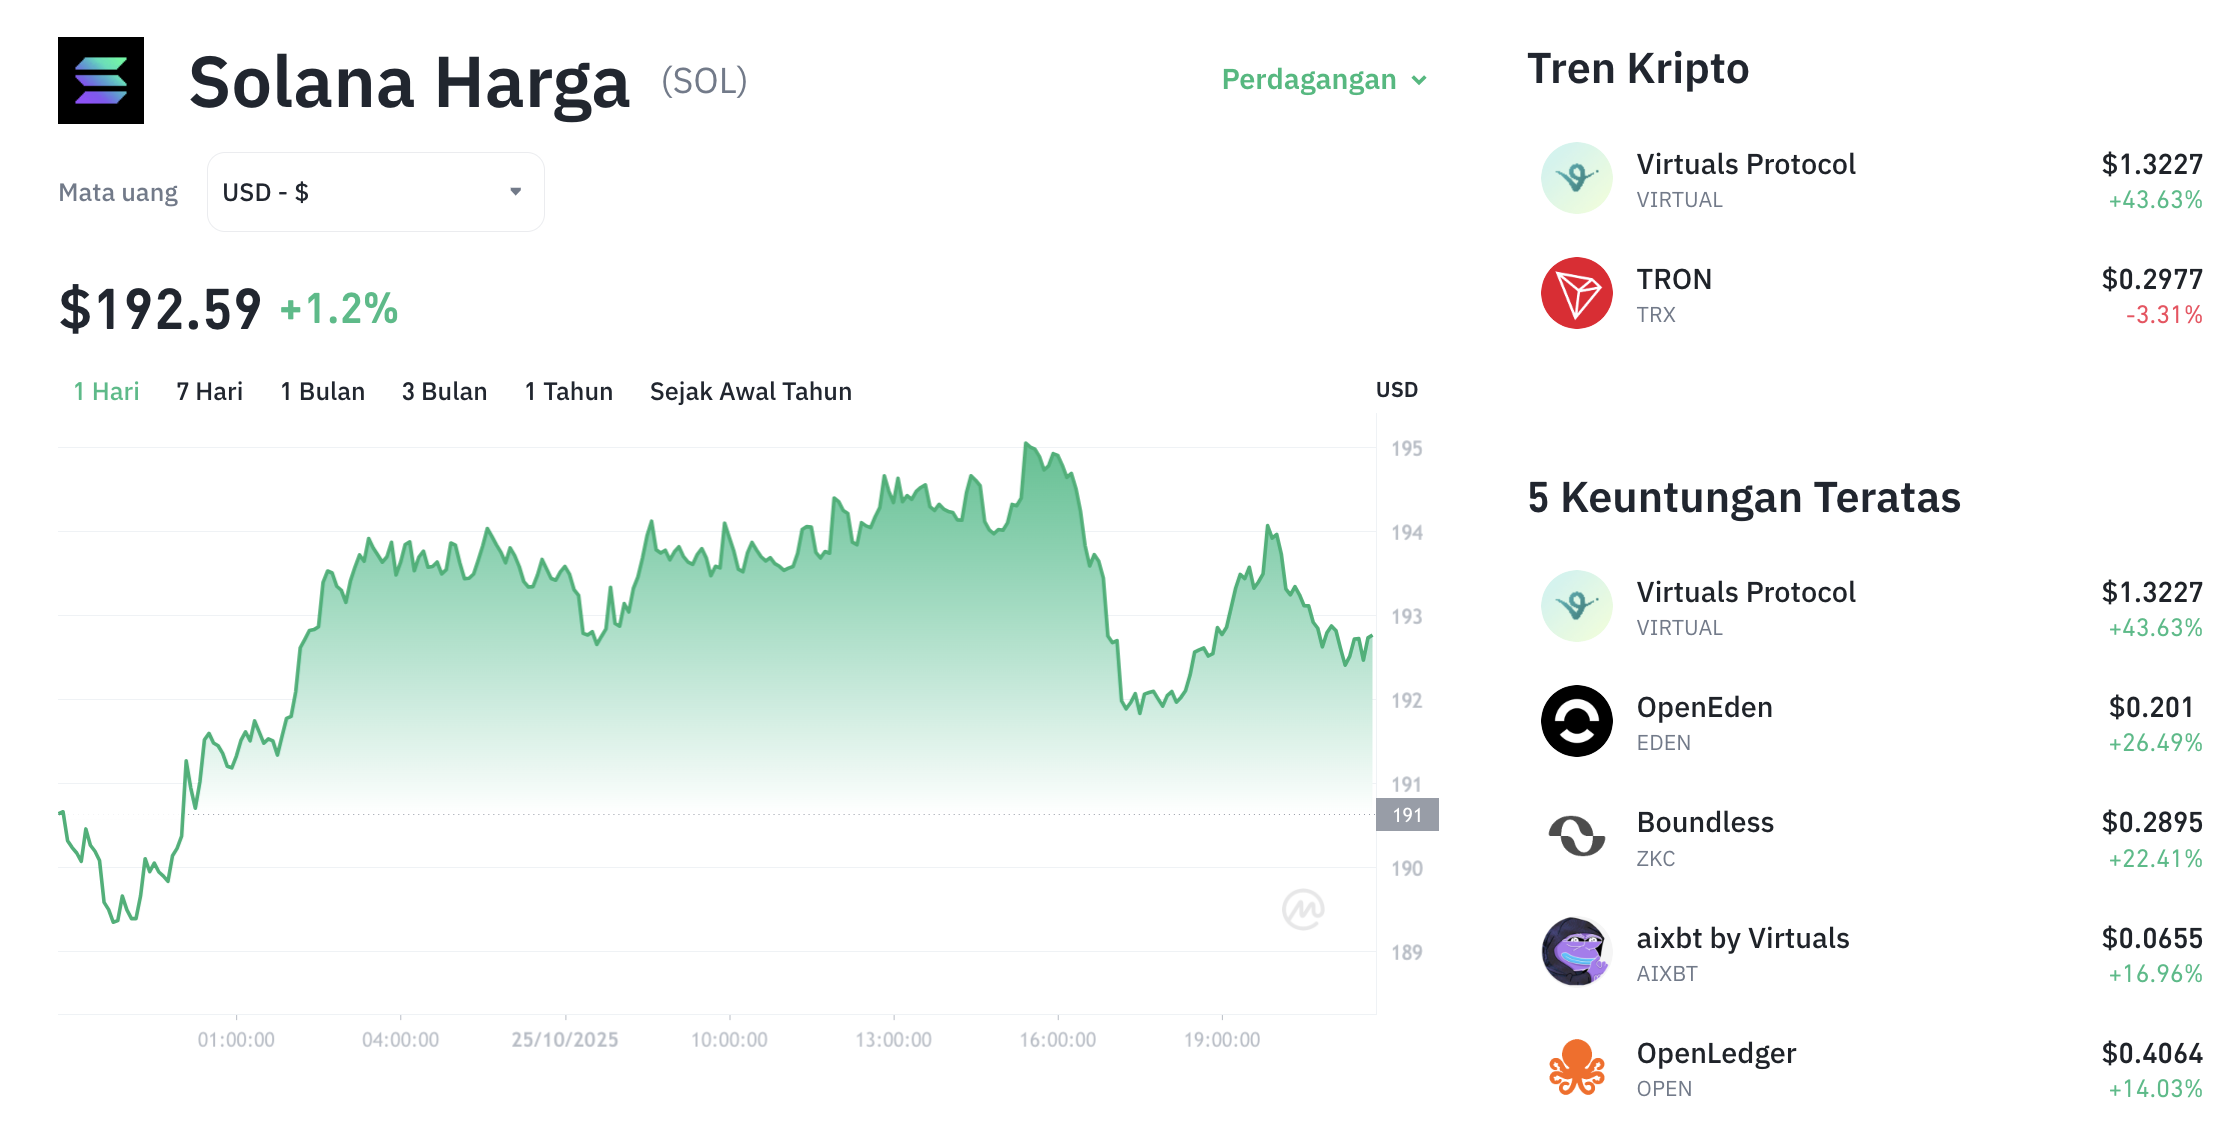Click the Solana logo icon
Screen dimensions: 2228x1130
click(101, 81)
